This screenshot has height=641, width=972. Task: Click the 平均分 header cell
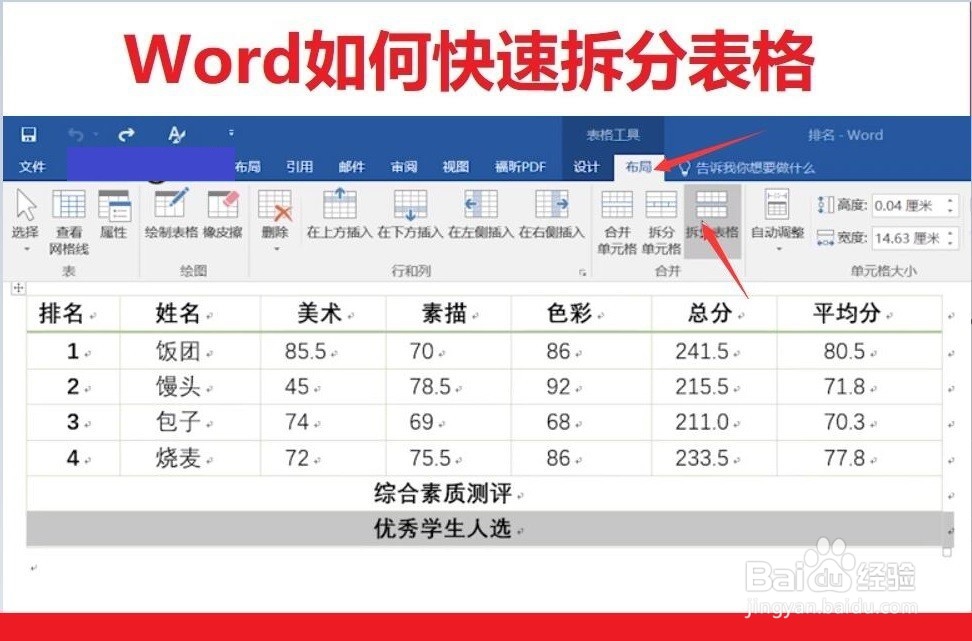pos(859,314)
